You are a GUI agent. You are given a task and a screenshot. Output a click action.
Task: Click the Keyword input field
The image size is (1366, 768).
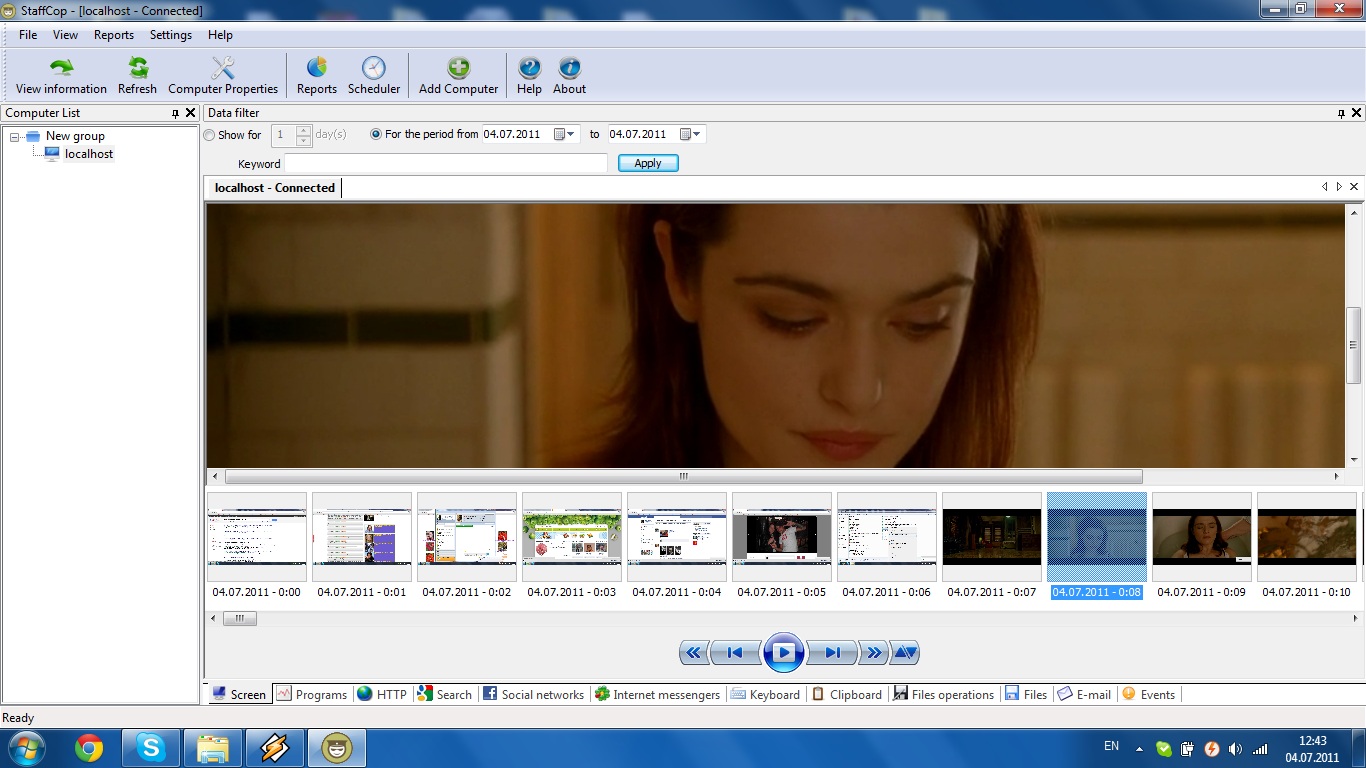pyautogui.click(x=446, y=163)
